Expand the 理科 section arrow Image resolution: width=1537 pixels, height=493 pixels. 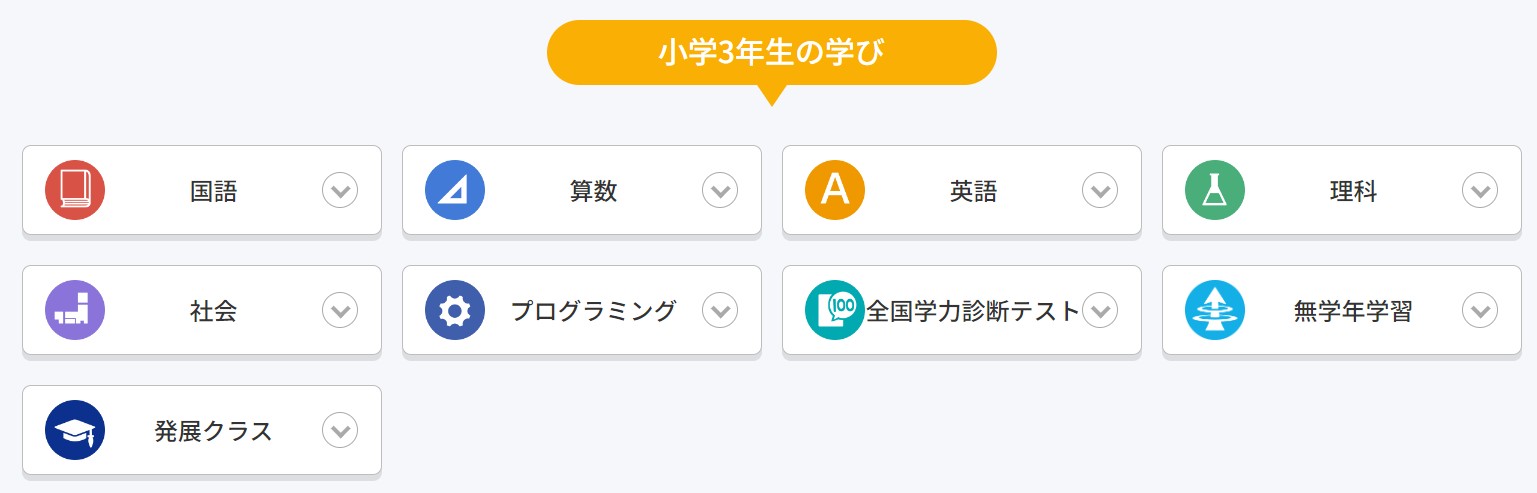(x=1480, y=190)
